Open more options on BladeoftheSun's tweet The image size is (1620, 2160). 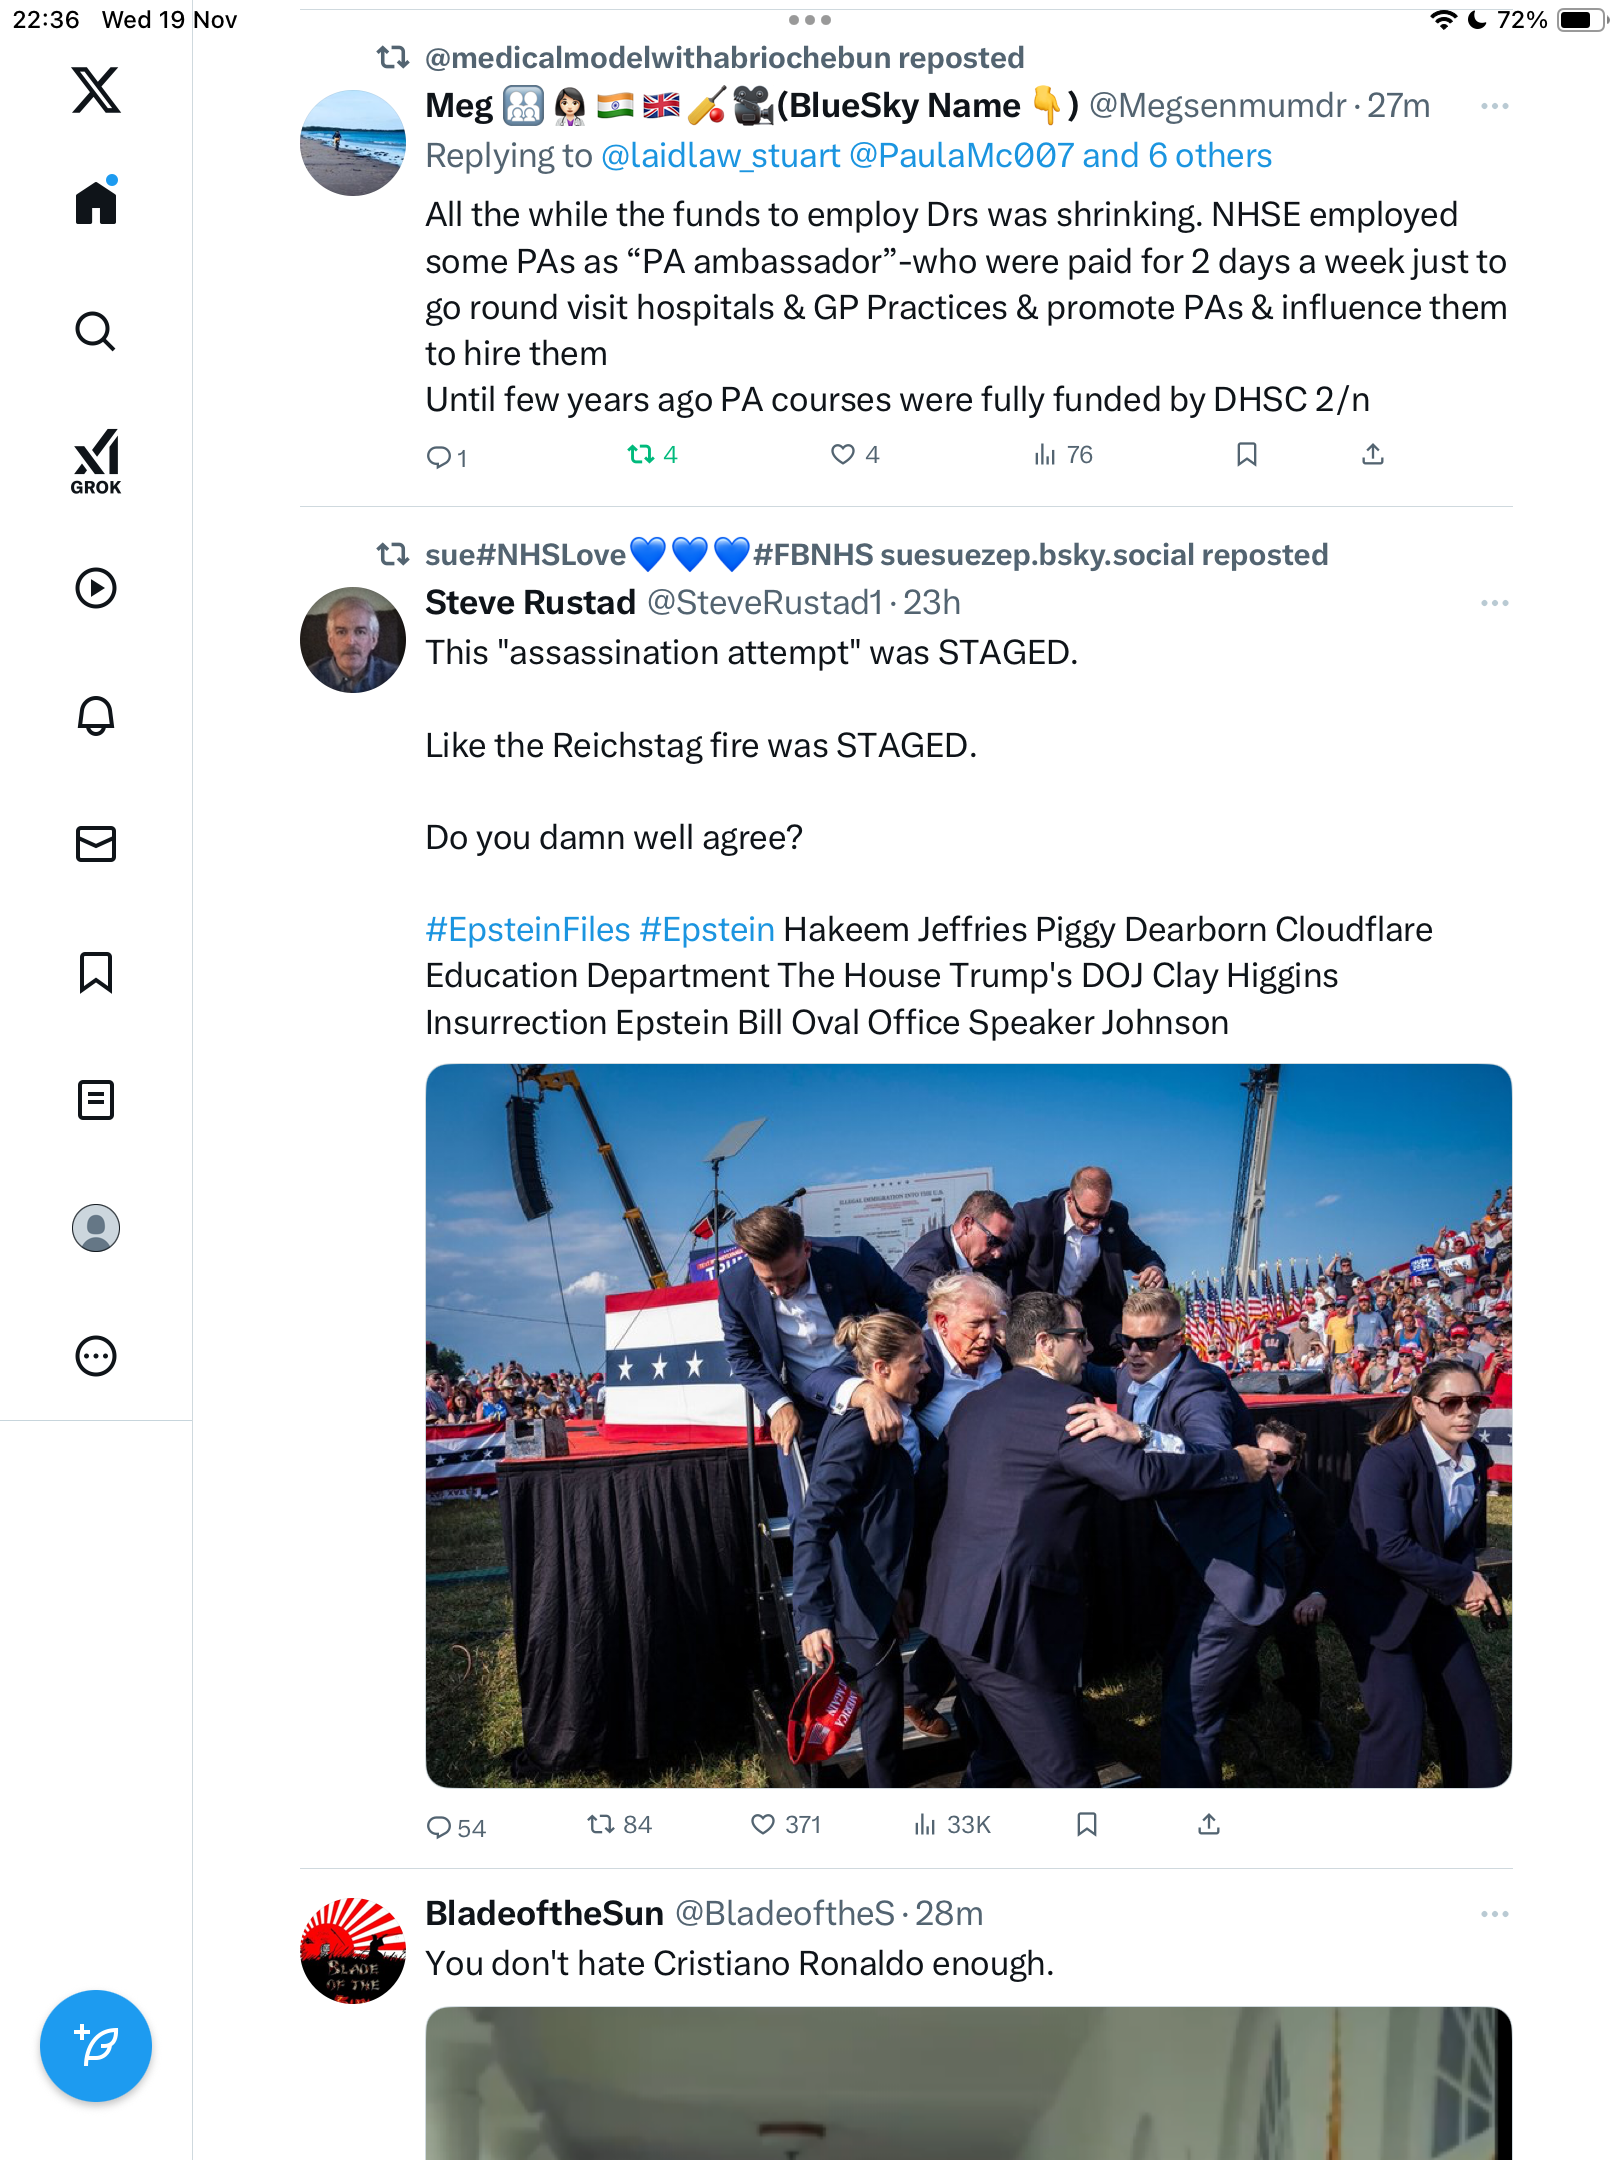pyautogui.click(x=1494, y=1914)
